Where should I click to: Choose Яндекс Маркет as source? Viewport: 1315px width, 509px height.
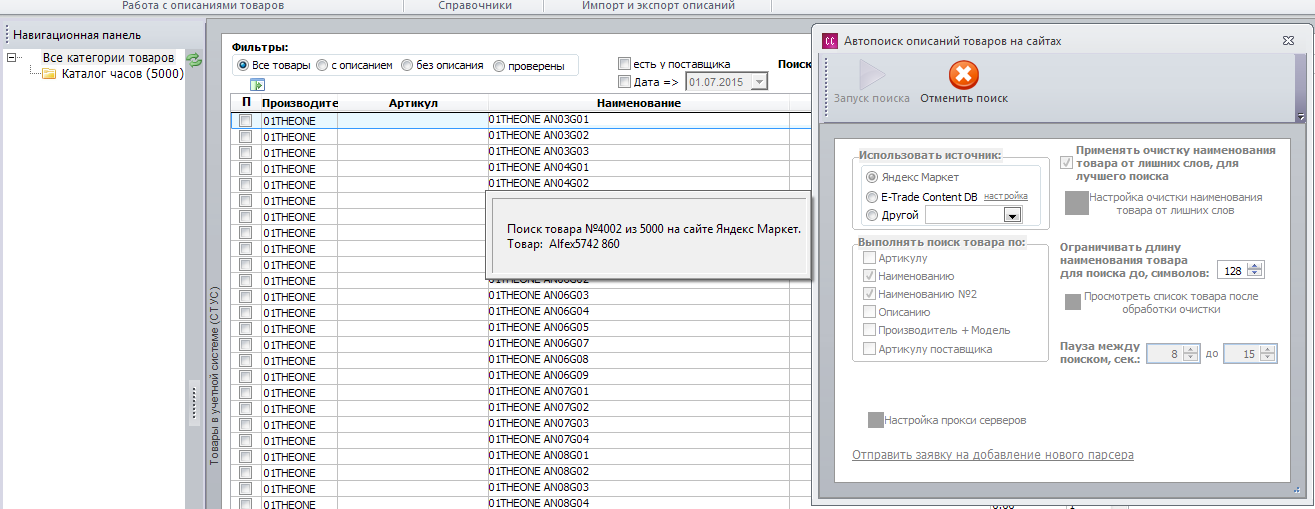click(x=872, y=176)
